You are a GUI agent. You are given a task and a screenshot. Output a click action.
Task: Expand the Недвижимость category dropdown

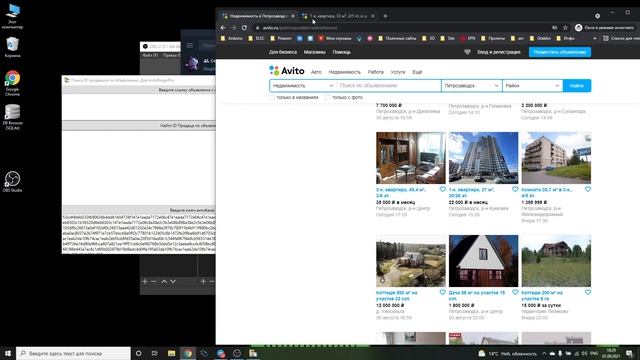click(x=303, y=86)
